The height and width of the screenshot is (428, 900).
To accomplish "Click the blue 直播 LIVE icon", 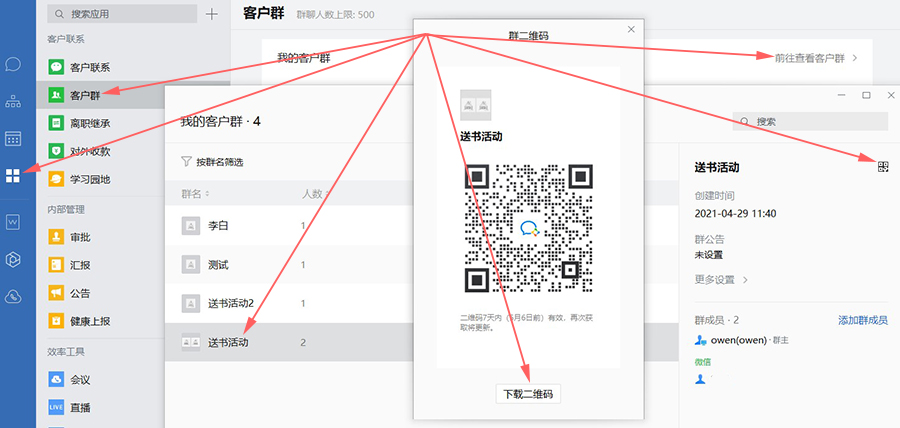I will pos(56,407).
